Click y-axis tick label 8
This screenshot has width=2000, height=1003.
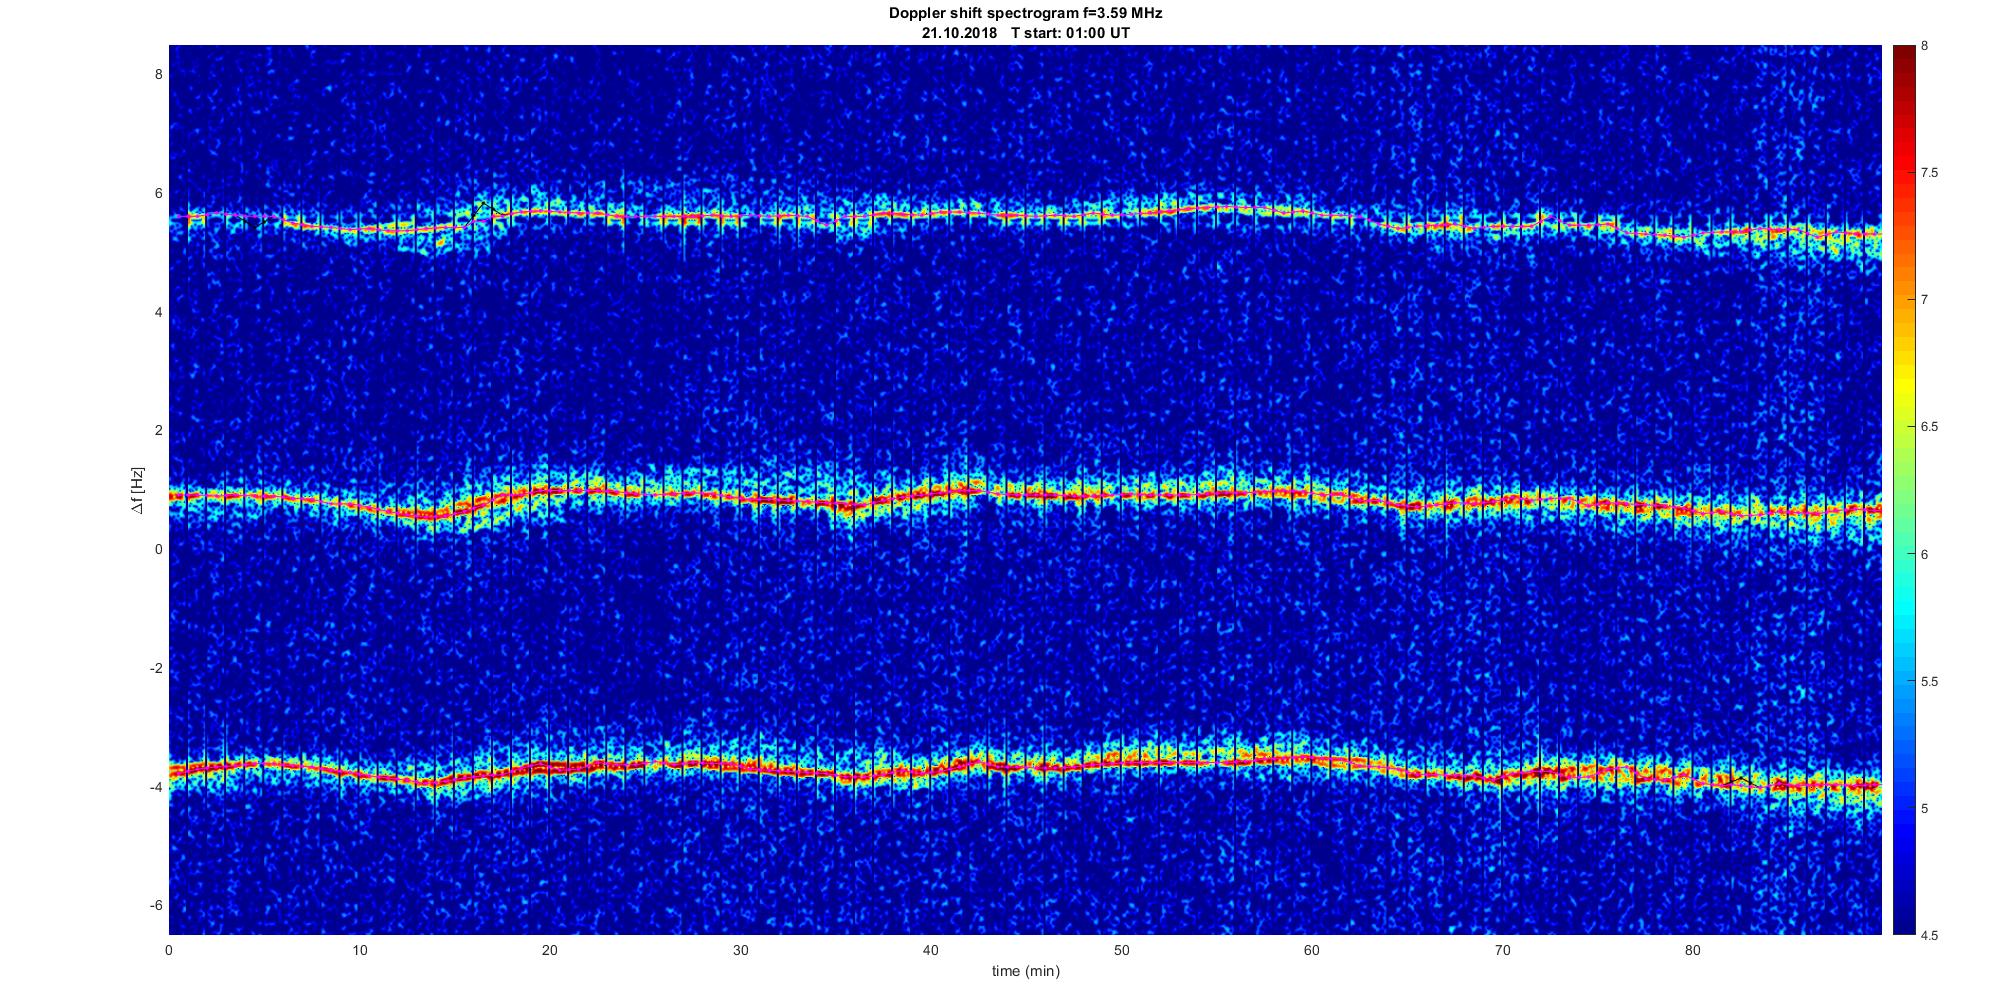point(158,74)
